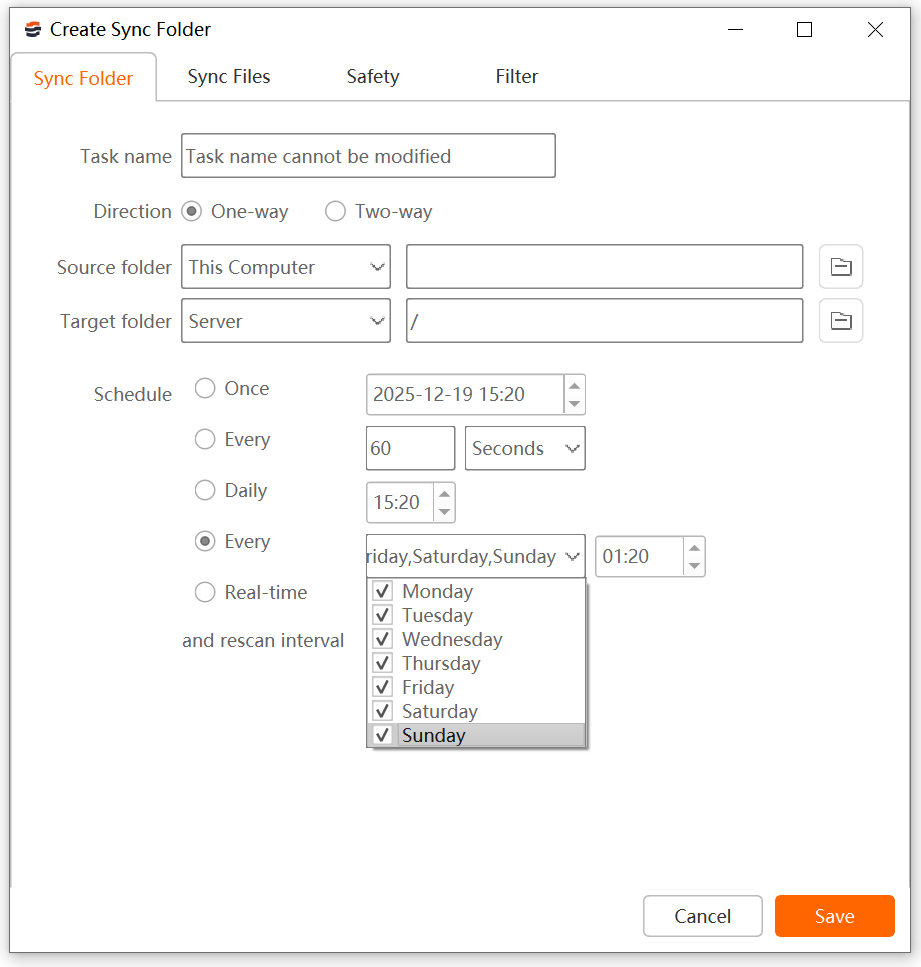Browse for the target folder
Image resolution: width=921 pixels, height=967 pixels.
(x=840, y=321)
